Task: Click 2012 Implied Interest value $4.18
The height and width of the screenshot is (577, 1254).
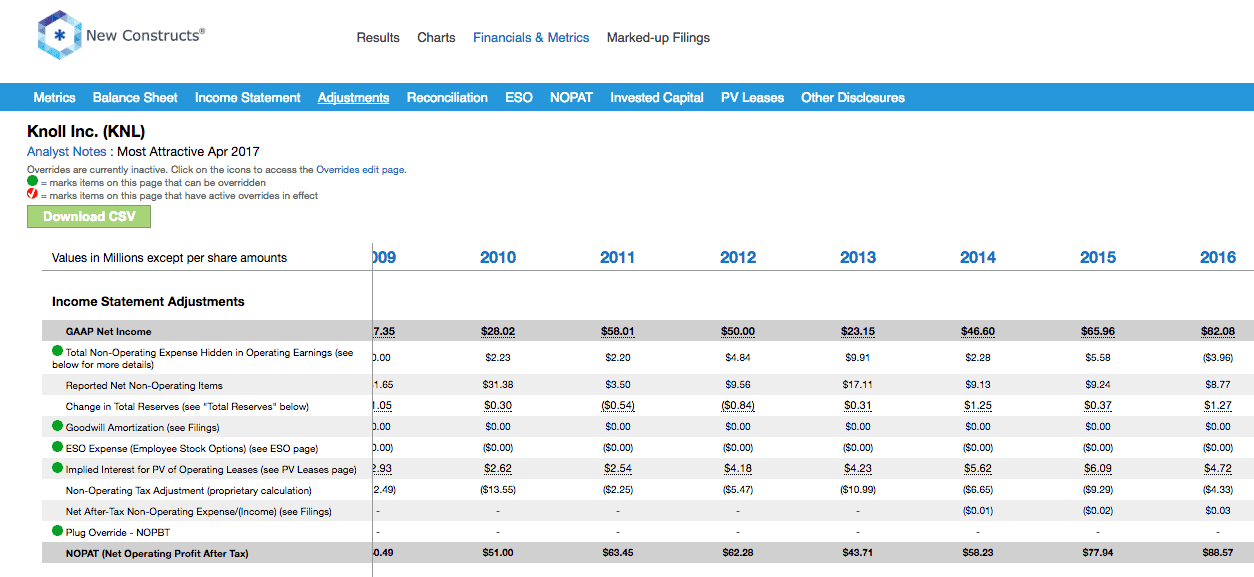Action: (738, 469)
